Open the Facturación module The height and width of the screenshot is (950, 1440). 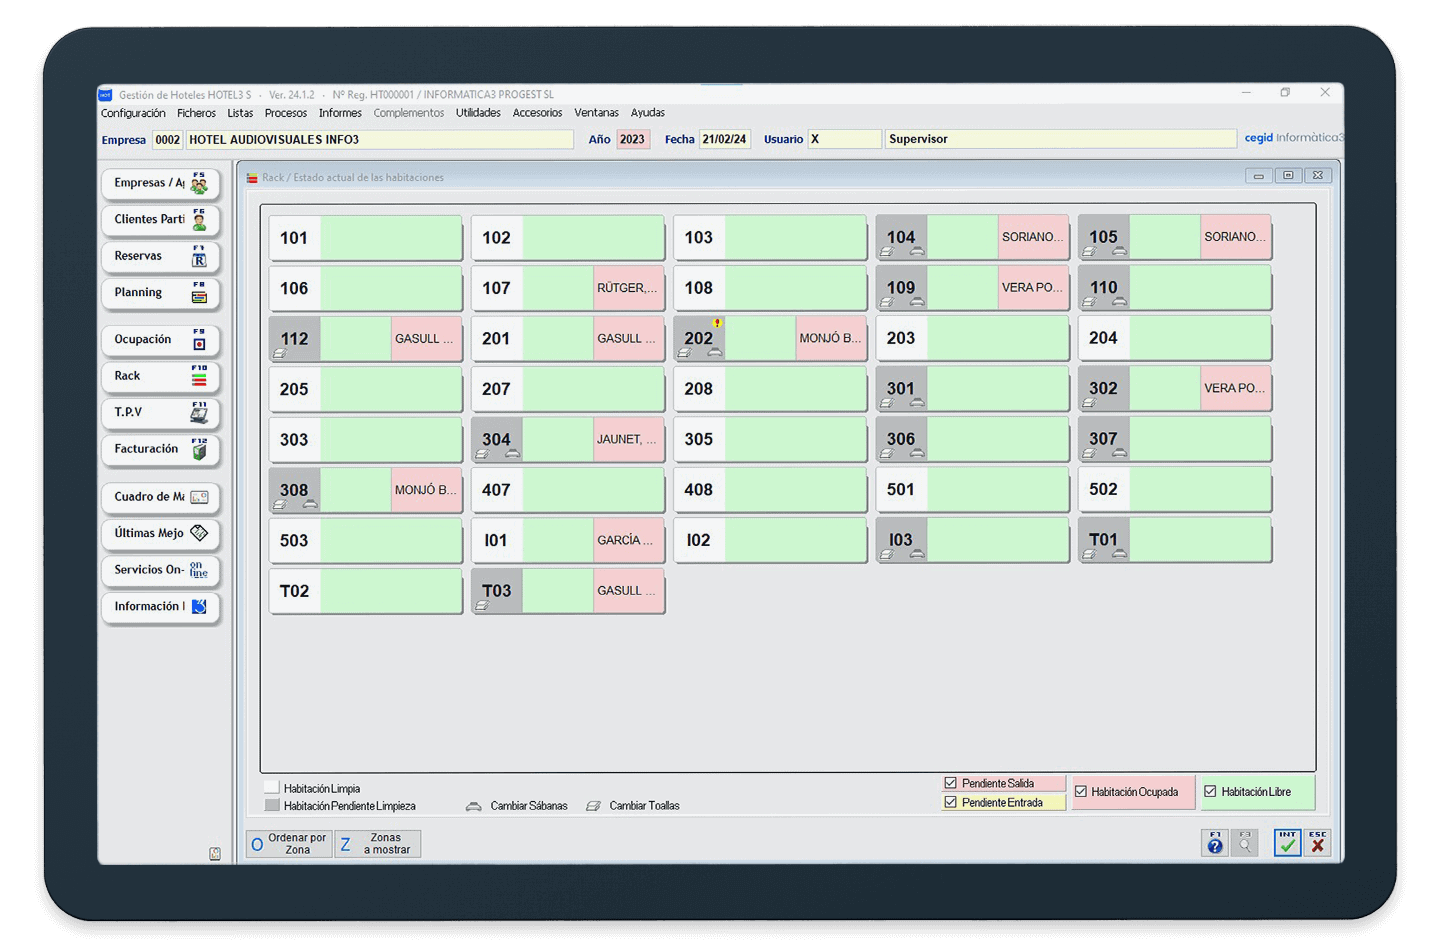[159, 450]
